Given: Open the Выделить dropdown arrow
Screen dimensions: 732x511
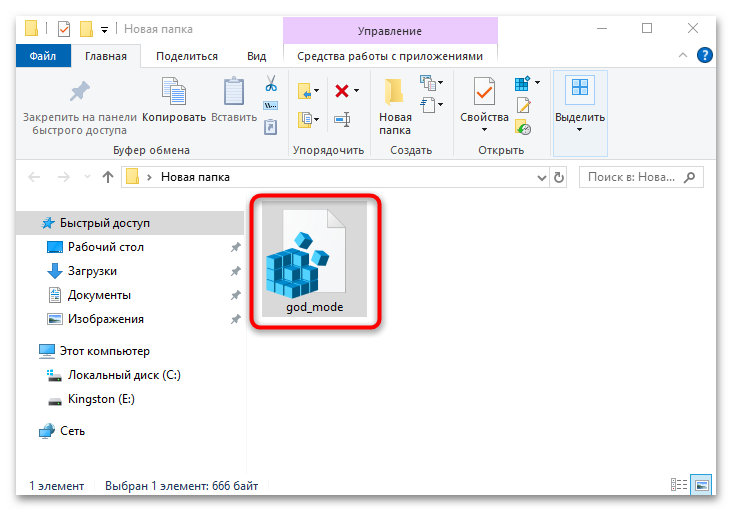Looking at the screenshot, I should pyautogui.click(x=579, y=129).
